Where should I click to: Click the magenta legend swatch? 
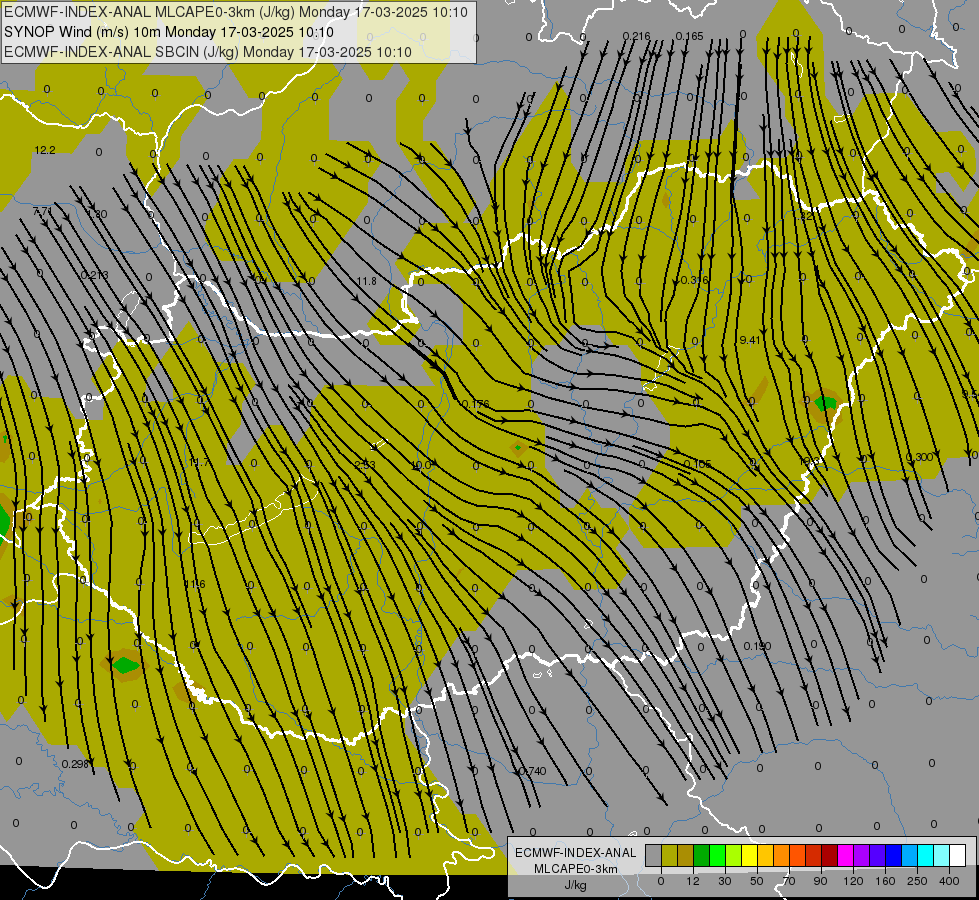pos(846,855)
